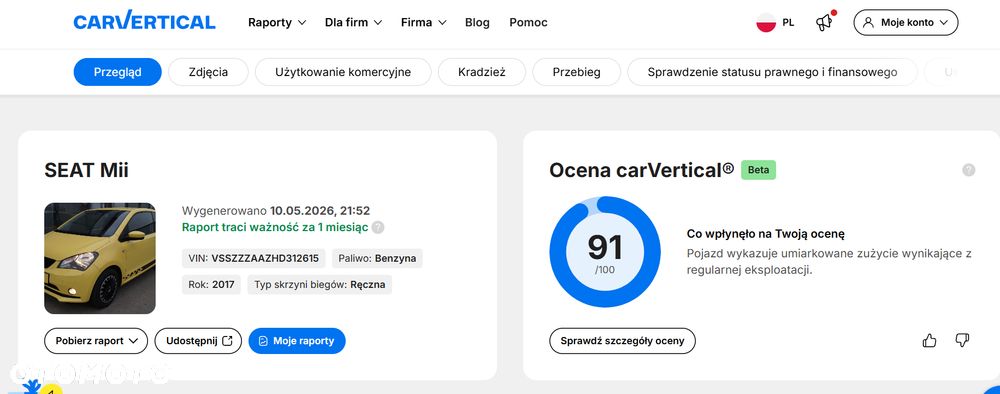Open the Raporty dropdown menu
Viewport: 1000px width, 394px height.
pos(277,22)
